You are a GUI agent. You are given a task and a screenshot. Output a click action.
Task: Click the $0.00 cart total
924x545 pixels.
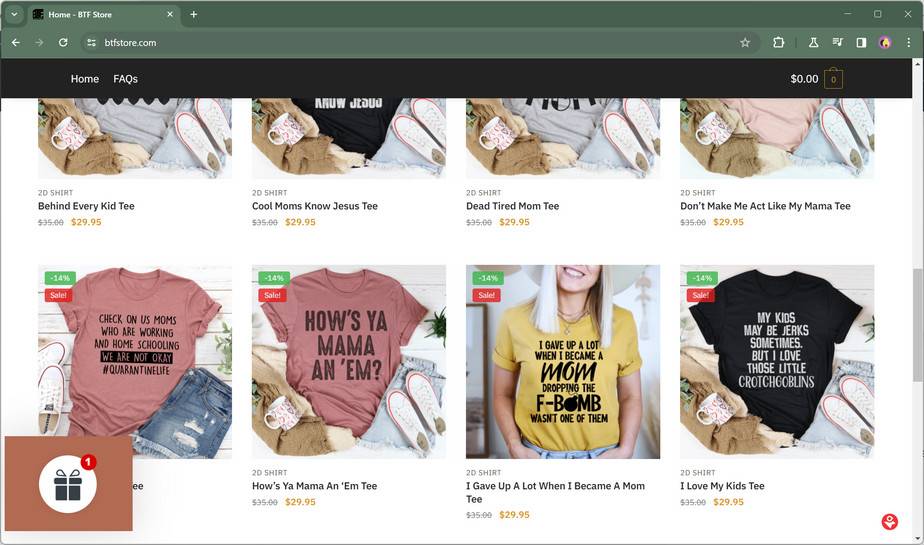point(804,79)
